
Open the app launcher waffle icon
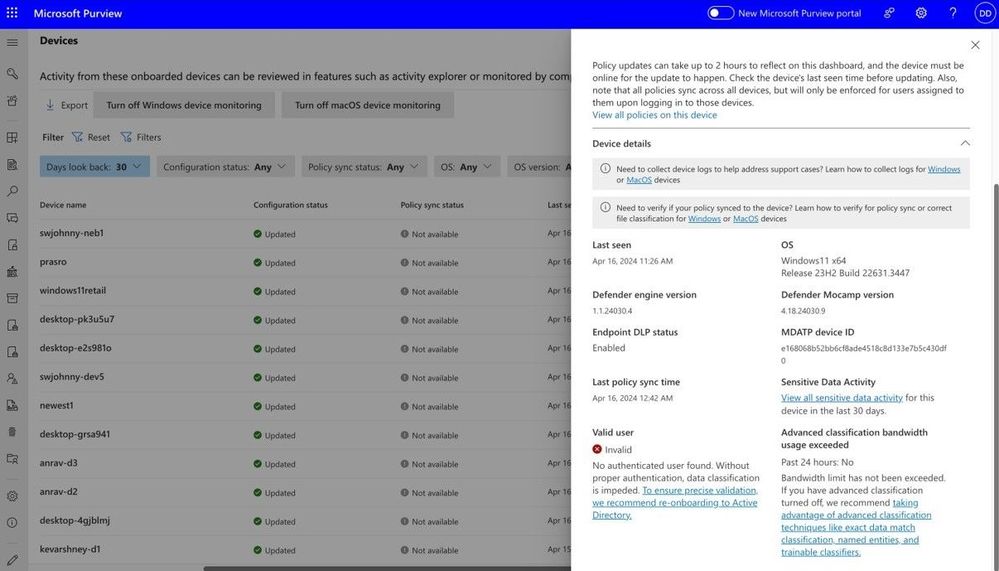point(12,13)
